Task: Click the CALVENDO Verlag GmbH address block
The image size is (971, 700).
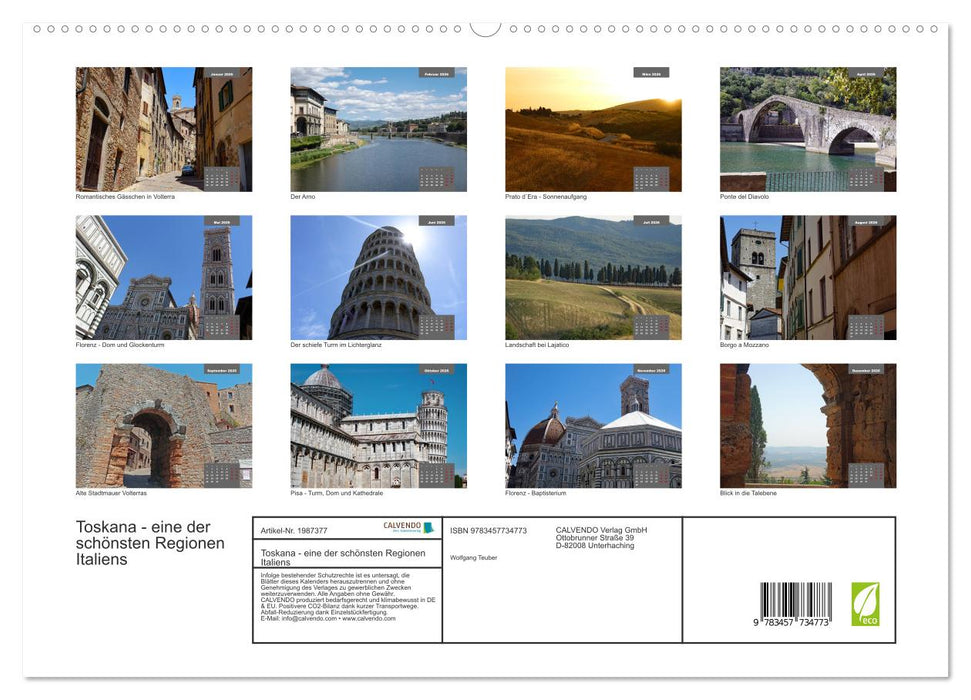Action: (x=601, y=539)
